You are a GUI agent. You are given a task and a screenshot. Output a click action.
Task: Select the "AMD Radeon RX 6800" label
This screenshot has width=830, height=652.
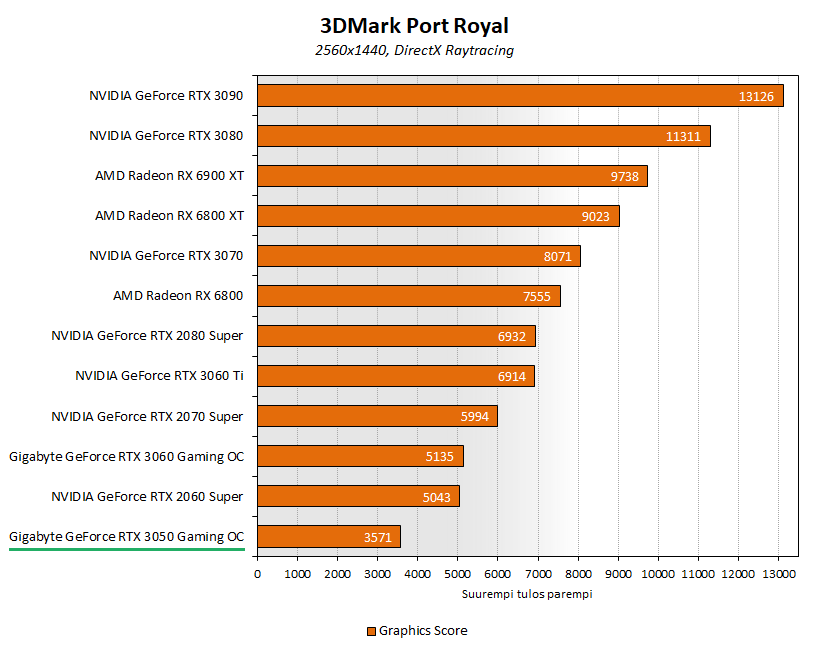click(178, 296)
